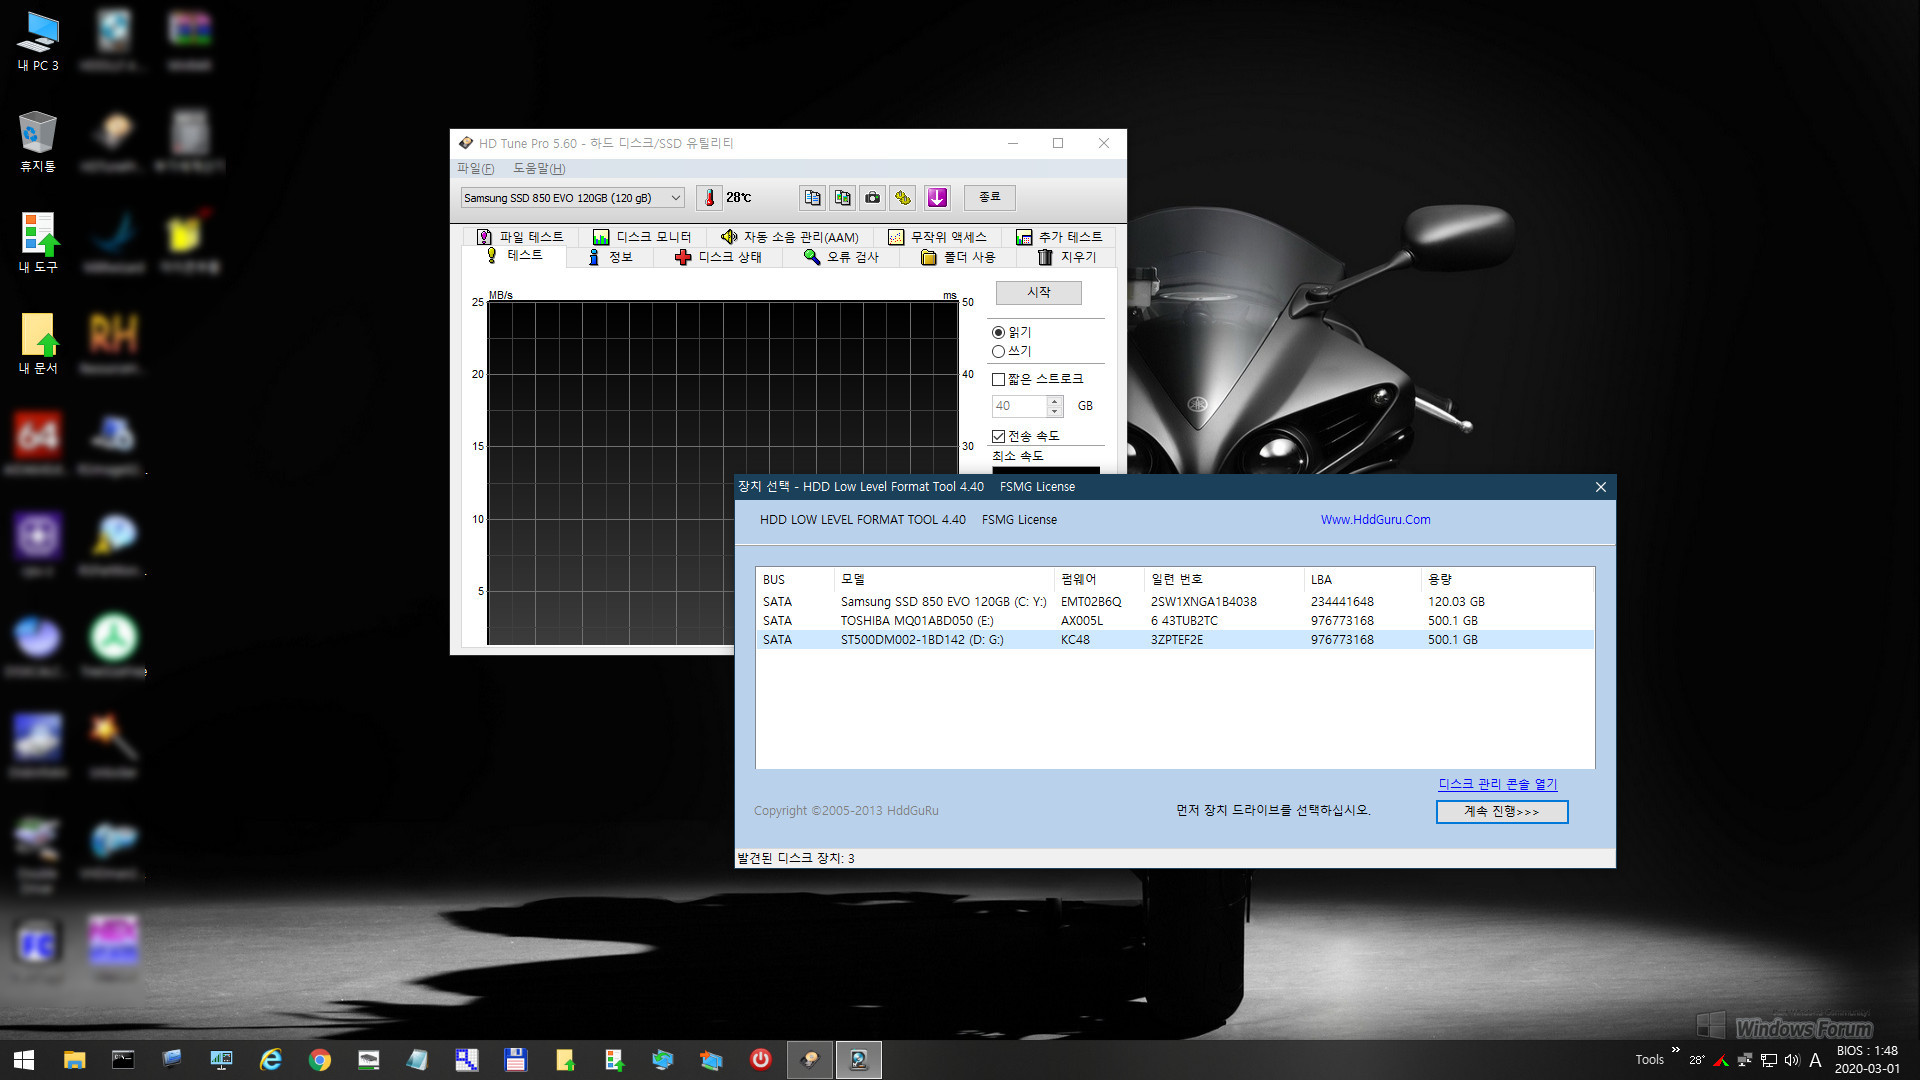Click the red power button taskbar icon
The height and width of the screenshot is (1080, 1920).
[760, 1060]
